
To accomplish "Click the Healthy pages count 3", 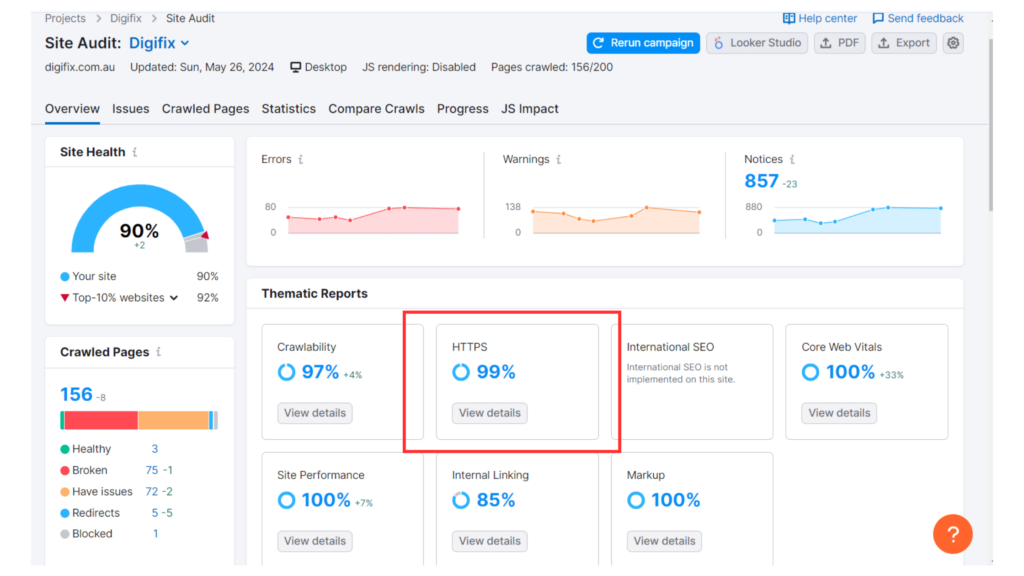I will tap(155, 449).
